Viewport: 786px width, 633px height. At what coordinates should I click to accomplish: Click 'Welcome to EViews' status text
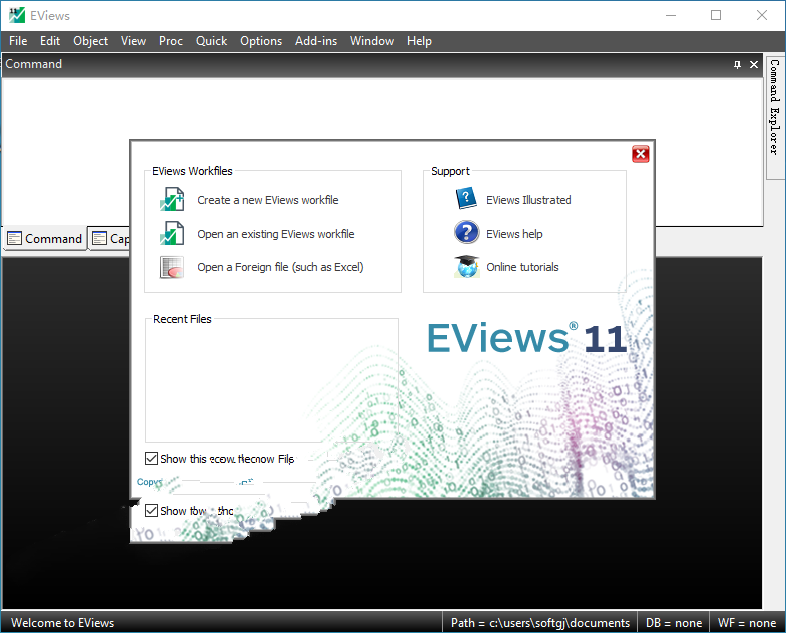point(63,622)
